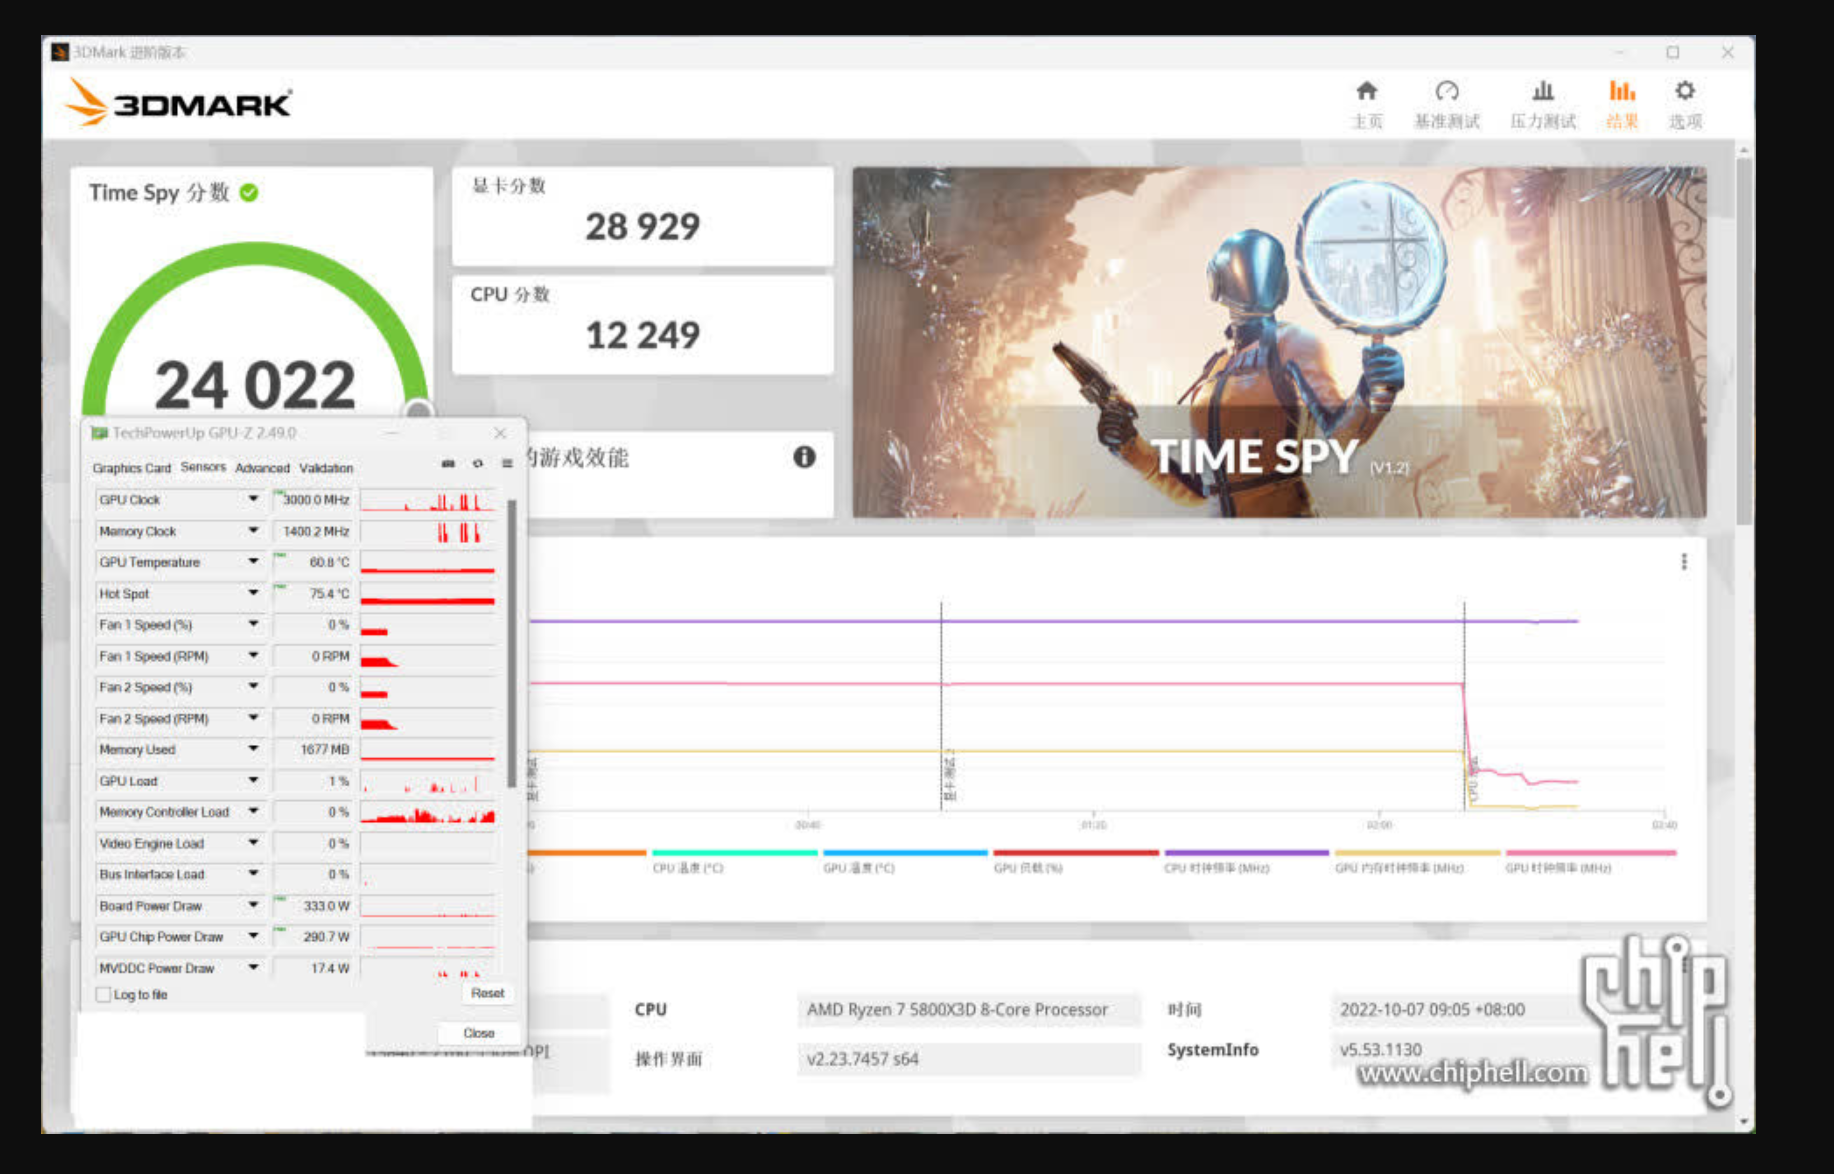The height and width of the screenshot is (1174, 1834).
Task: Open the GPU Chip Power Draw dropdown
Action: pos(253,936)
